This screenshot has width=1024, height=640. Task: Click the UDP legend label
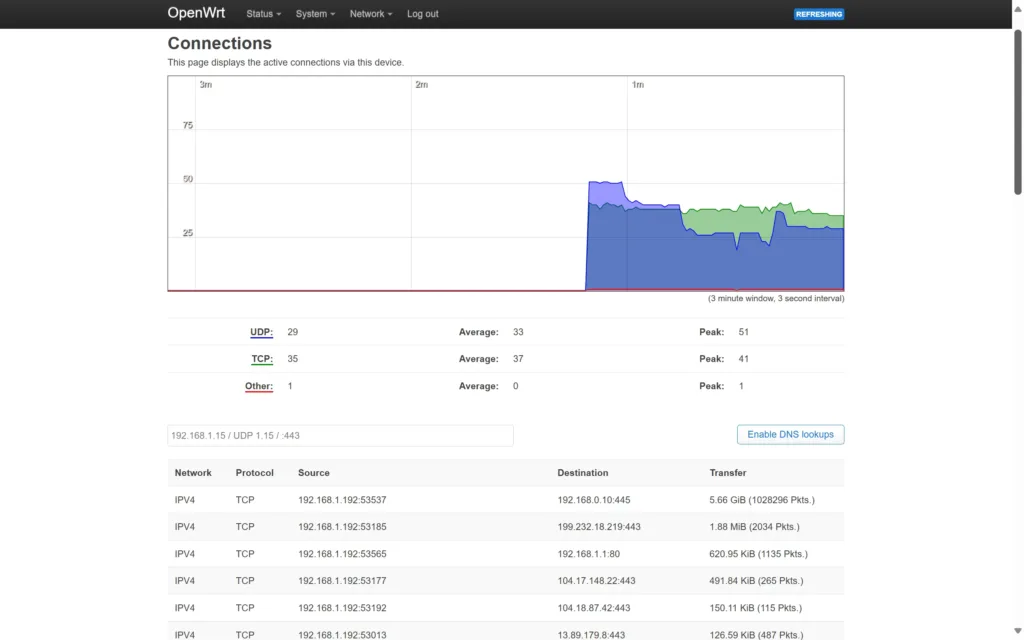tap(261, 332)
